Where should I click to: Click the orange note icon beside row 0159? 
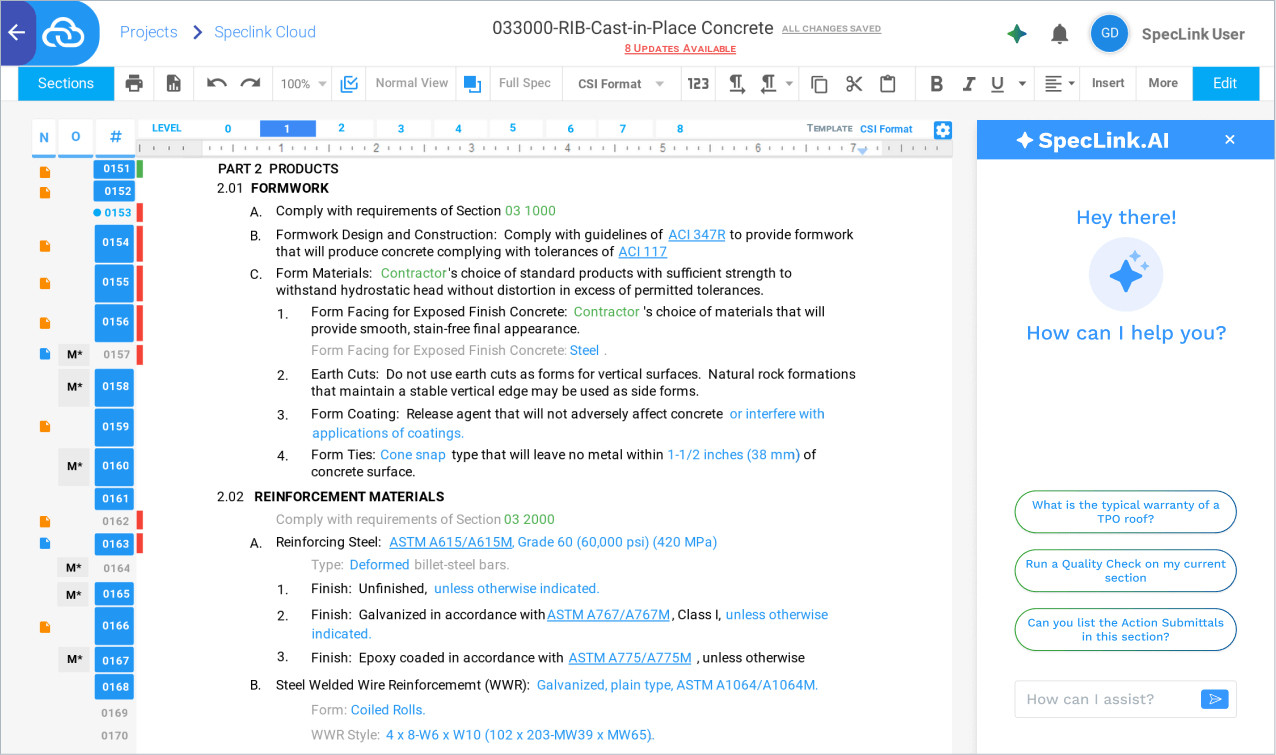44,426
